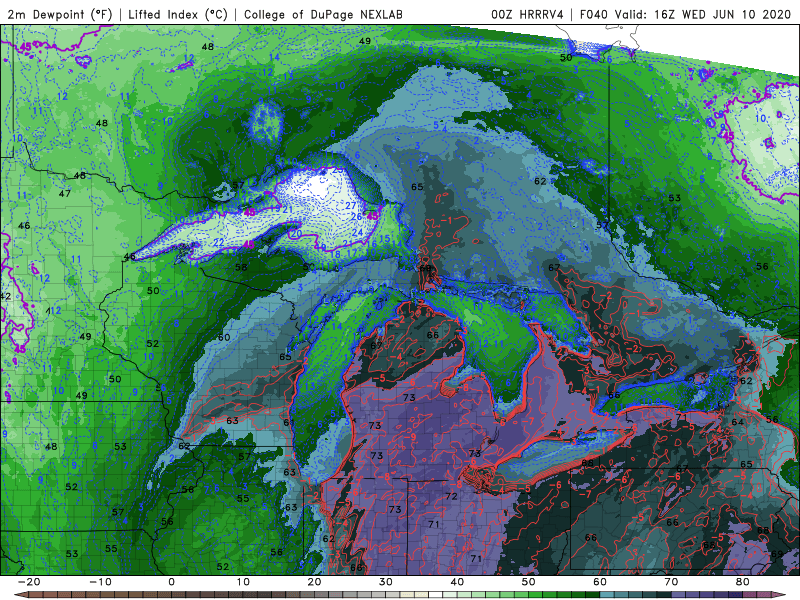
Task: Click the '00Z HRRRV4' model run label
Action: pos(527,14)
